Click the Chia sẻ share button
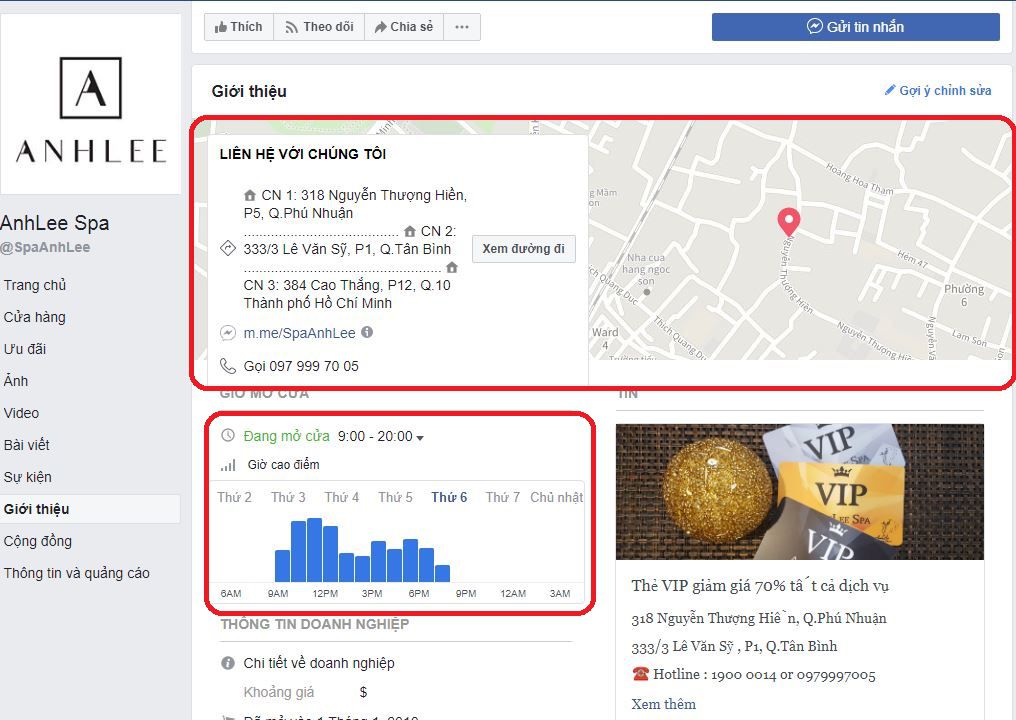This screenshot has width=1016, height=720. click(404, 27)
